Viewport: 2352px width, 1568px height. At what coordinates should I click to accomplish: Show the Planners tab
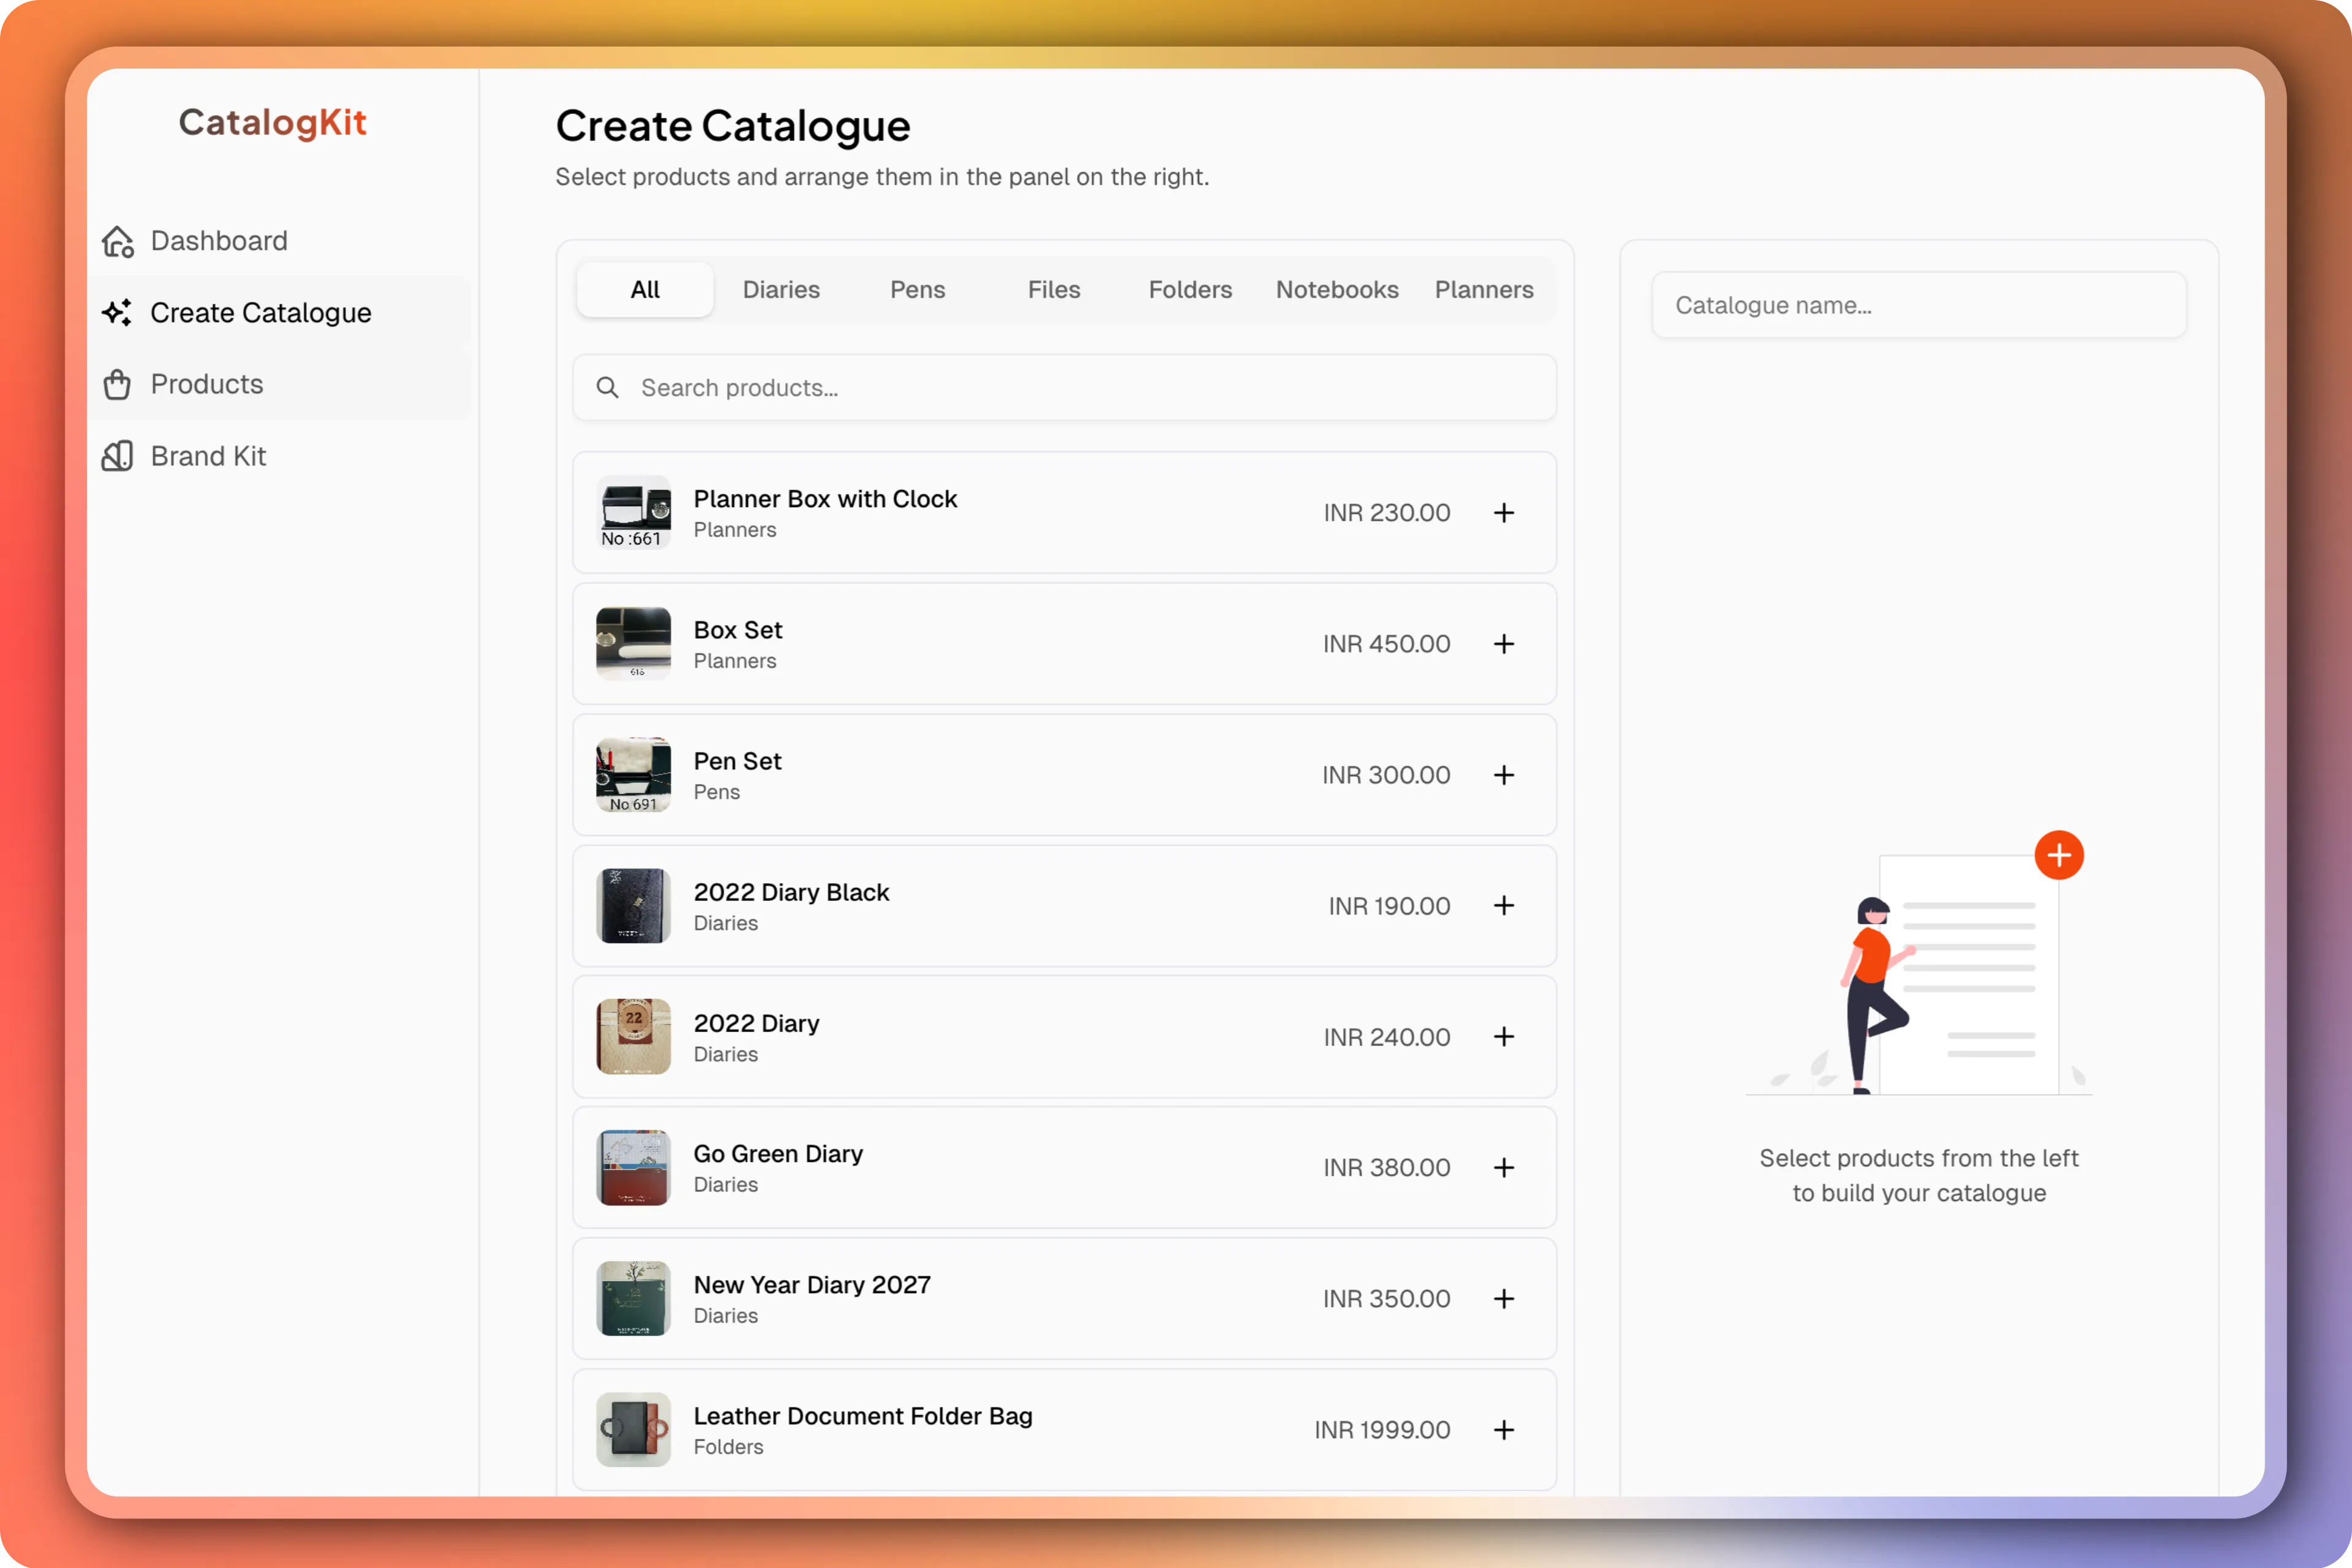pyautogui.click(x=1484, y=290)
